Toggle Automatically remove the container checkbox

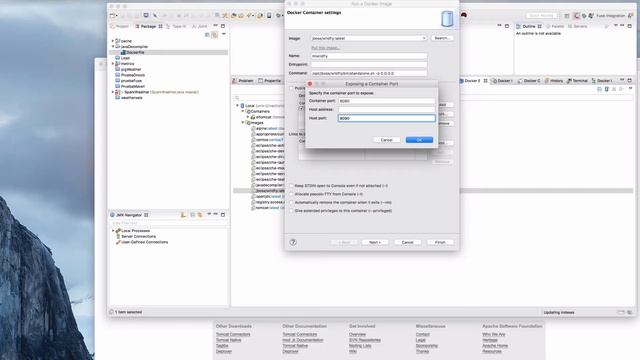pyautogui.click(x=291, y=202)
